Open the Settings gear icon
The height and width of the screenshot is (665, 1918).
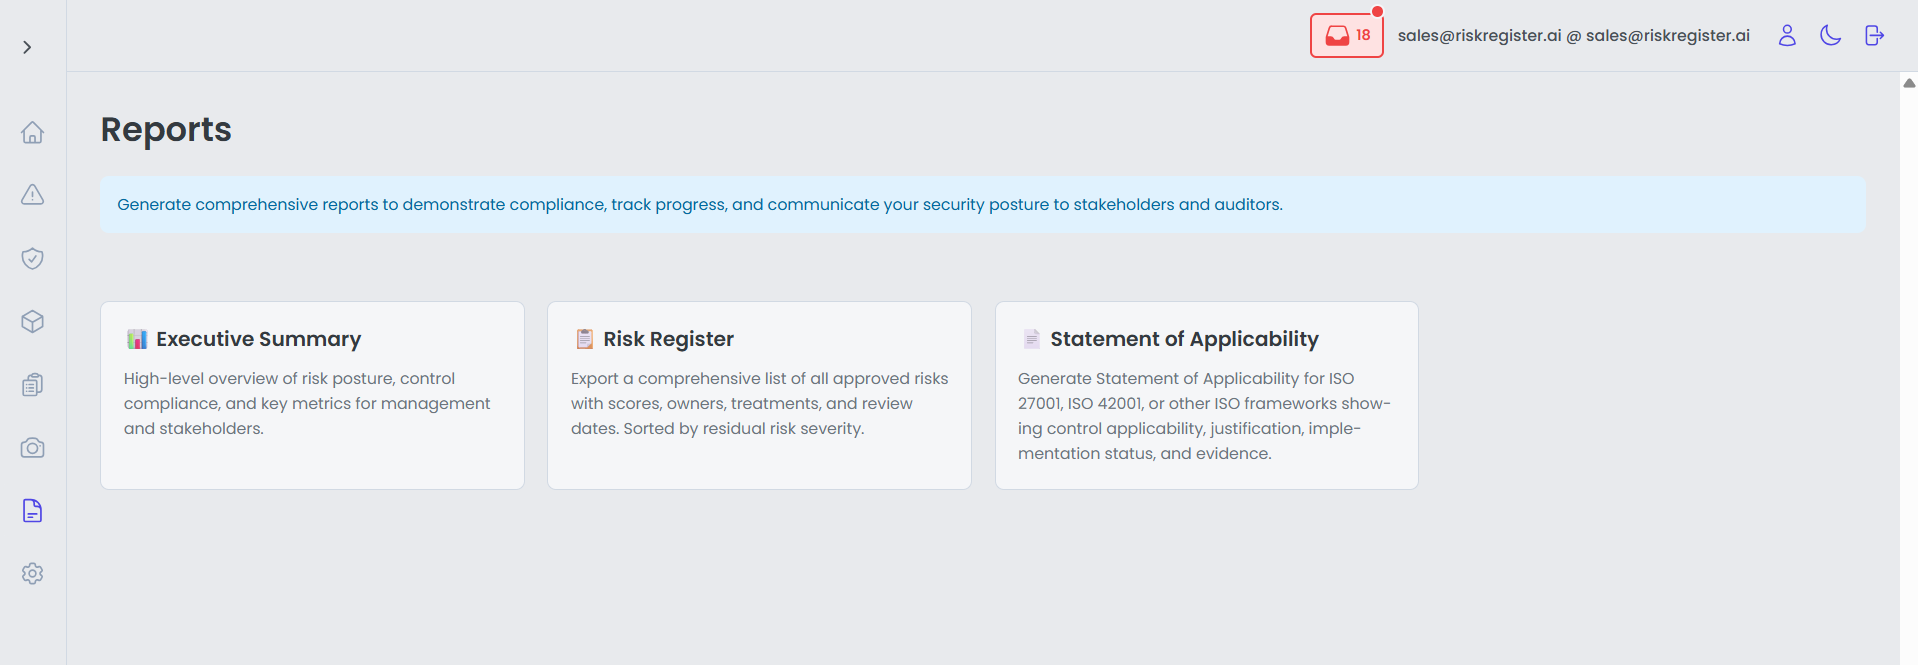coord(33,574)
